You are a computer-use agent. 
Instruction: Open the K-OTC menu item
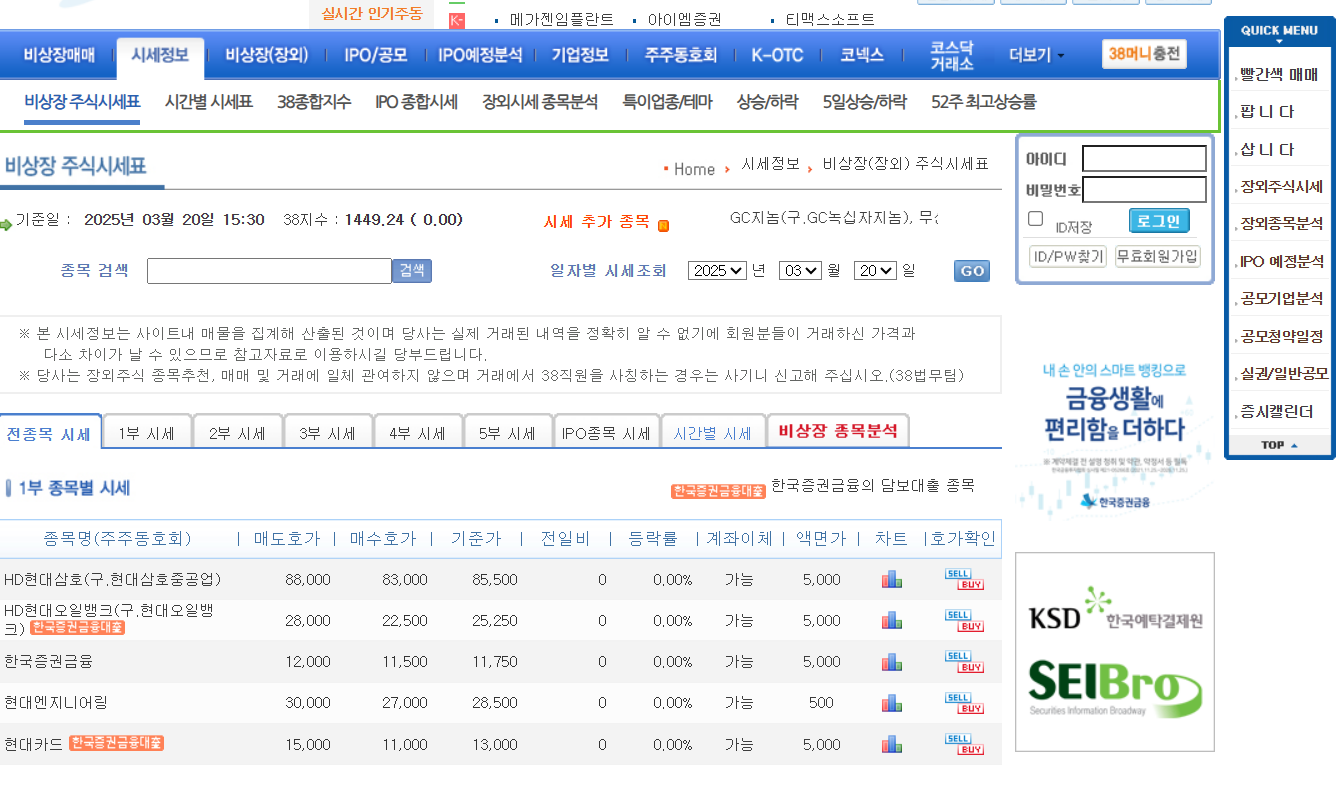776,55
